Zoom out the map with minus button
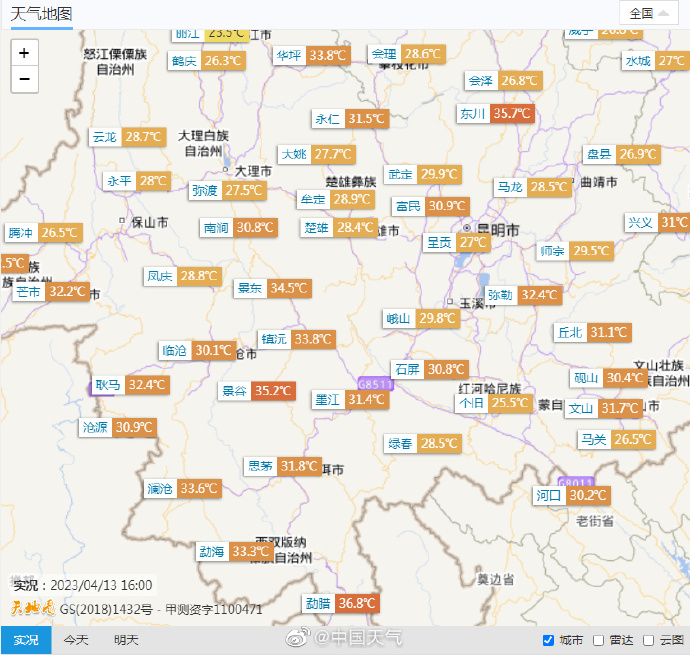The width and height of the screenshot is (690, 655). (x=24, y=79)
